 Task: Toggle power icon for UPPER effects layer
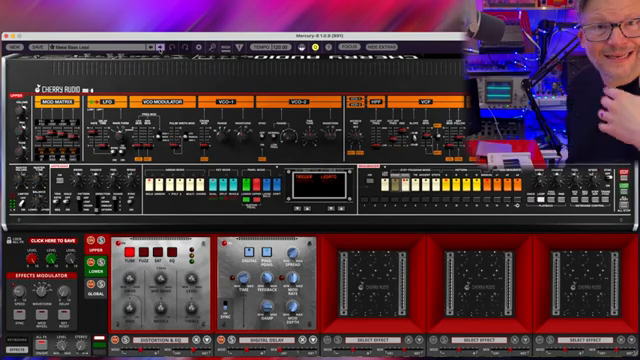click(91, 240)
